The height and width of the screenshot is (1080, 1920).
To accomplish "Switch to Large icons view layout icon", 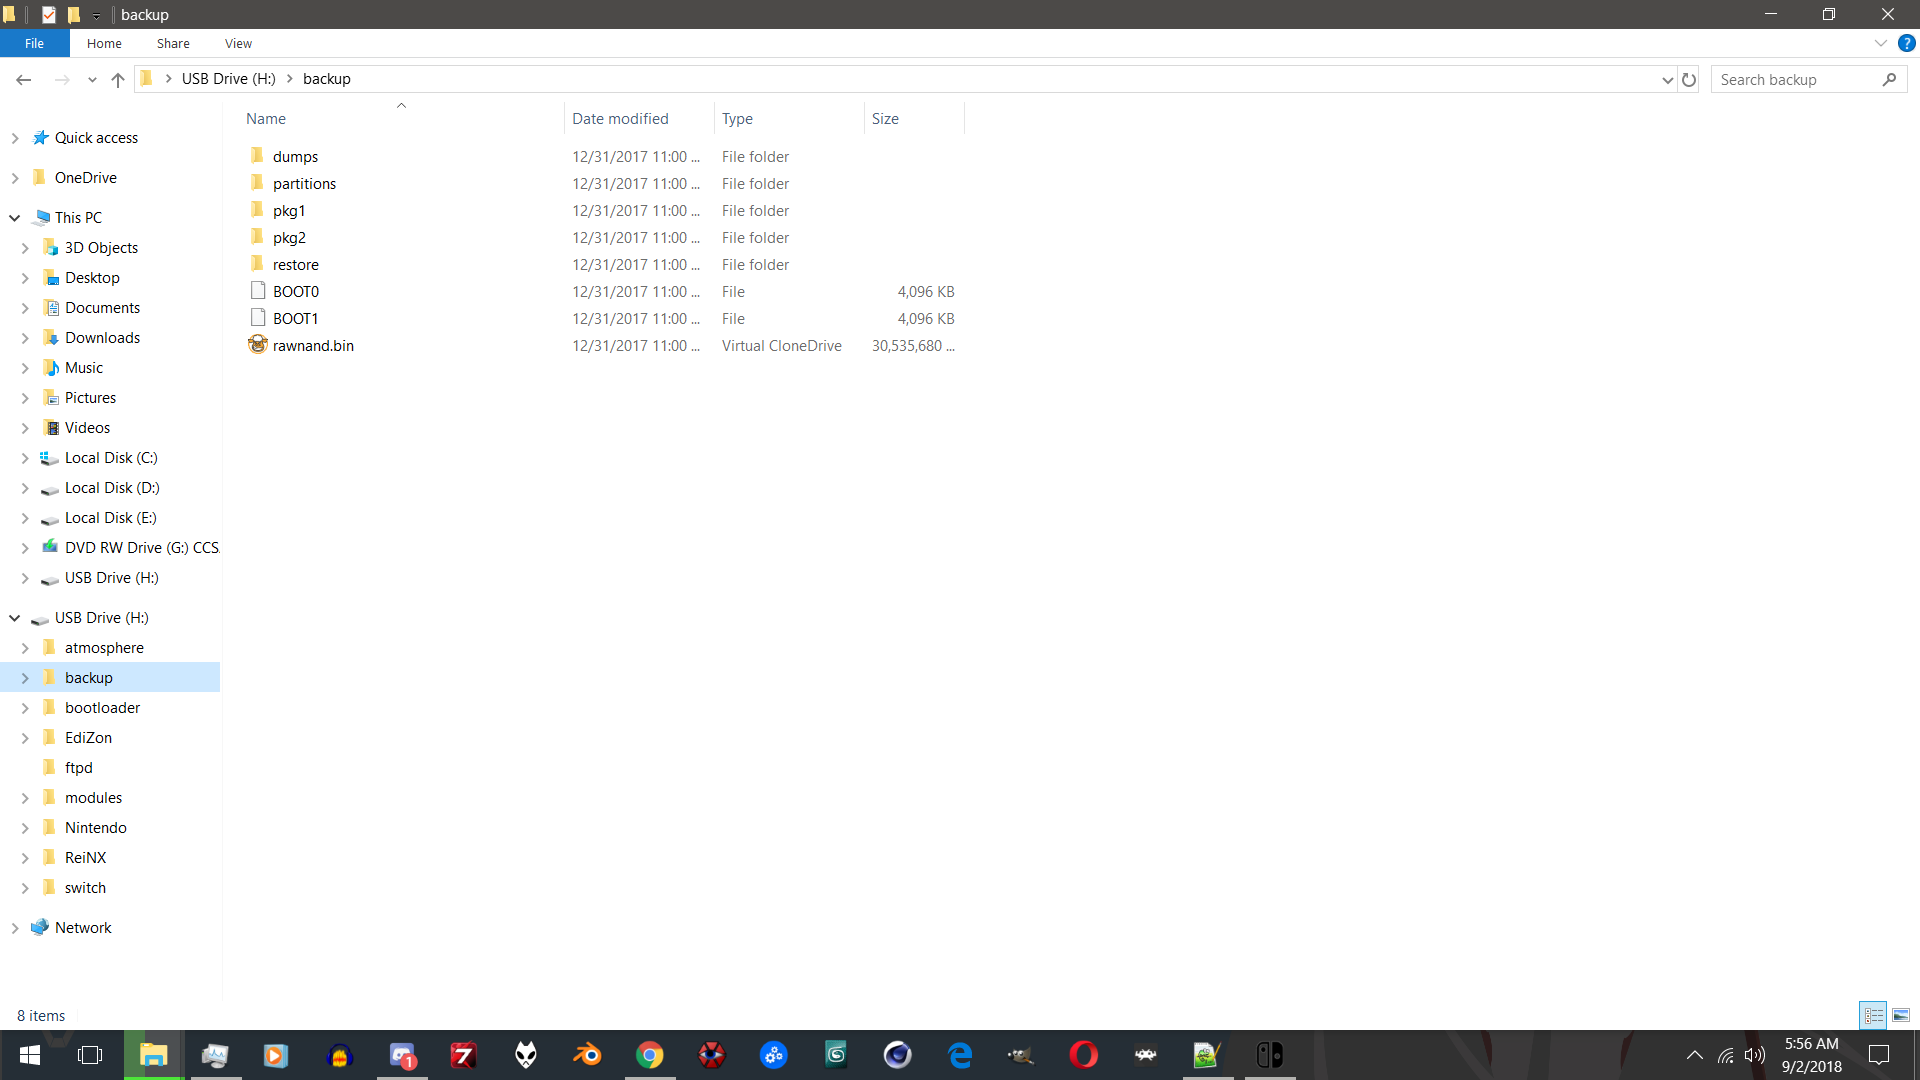I will [x=1901, y=1015].
